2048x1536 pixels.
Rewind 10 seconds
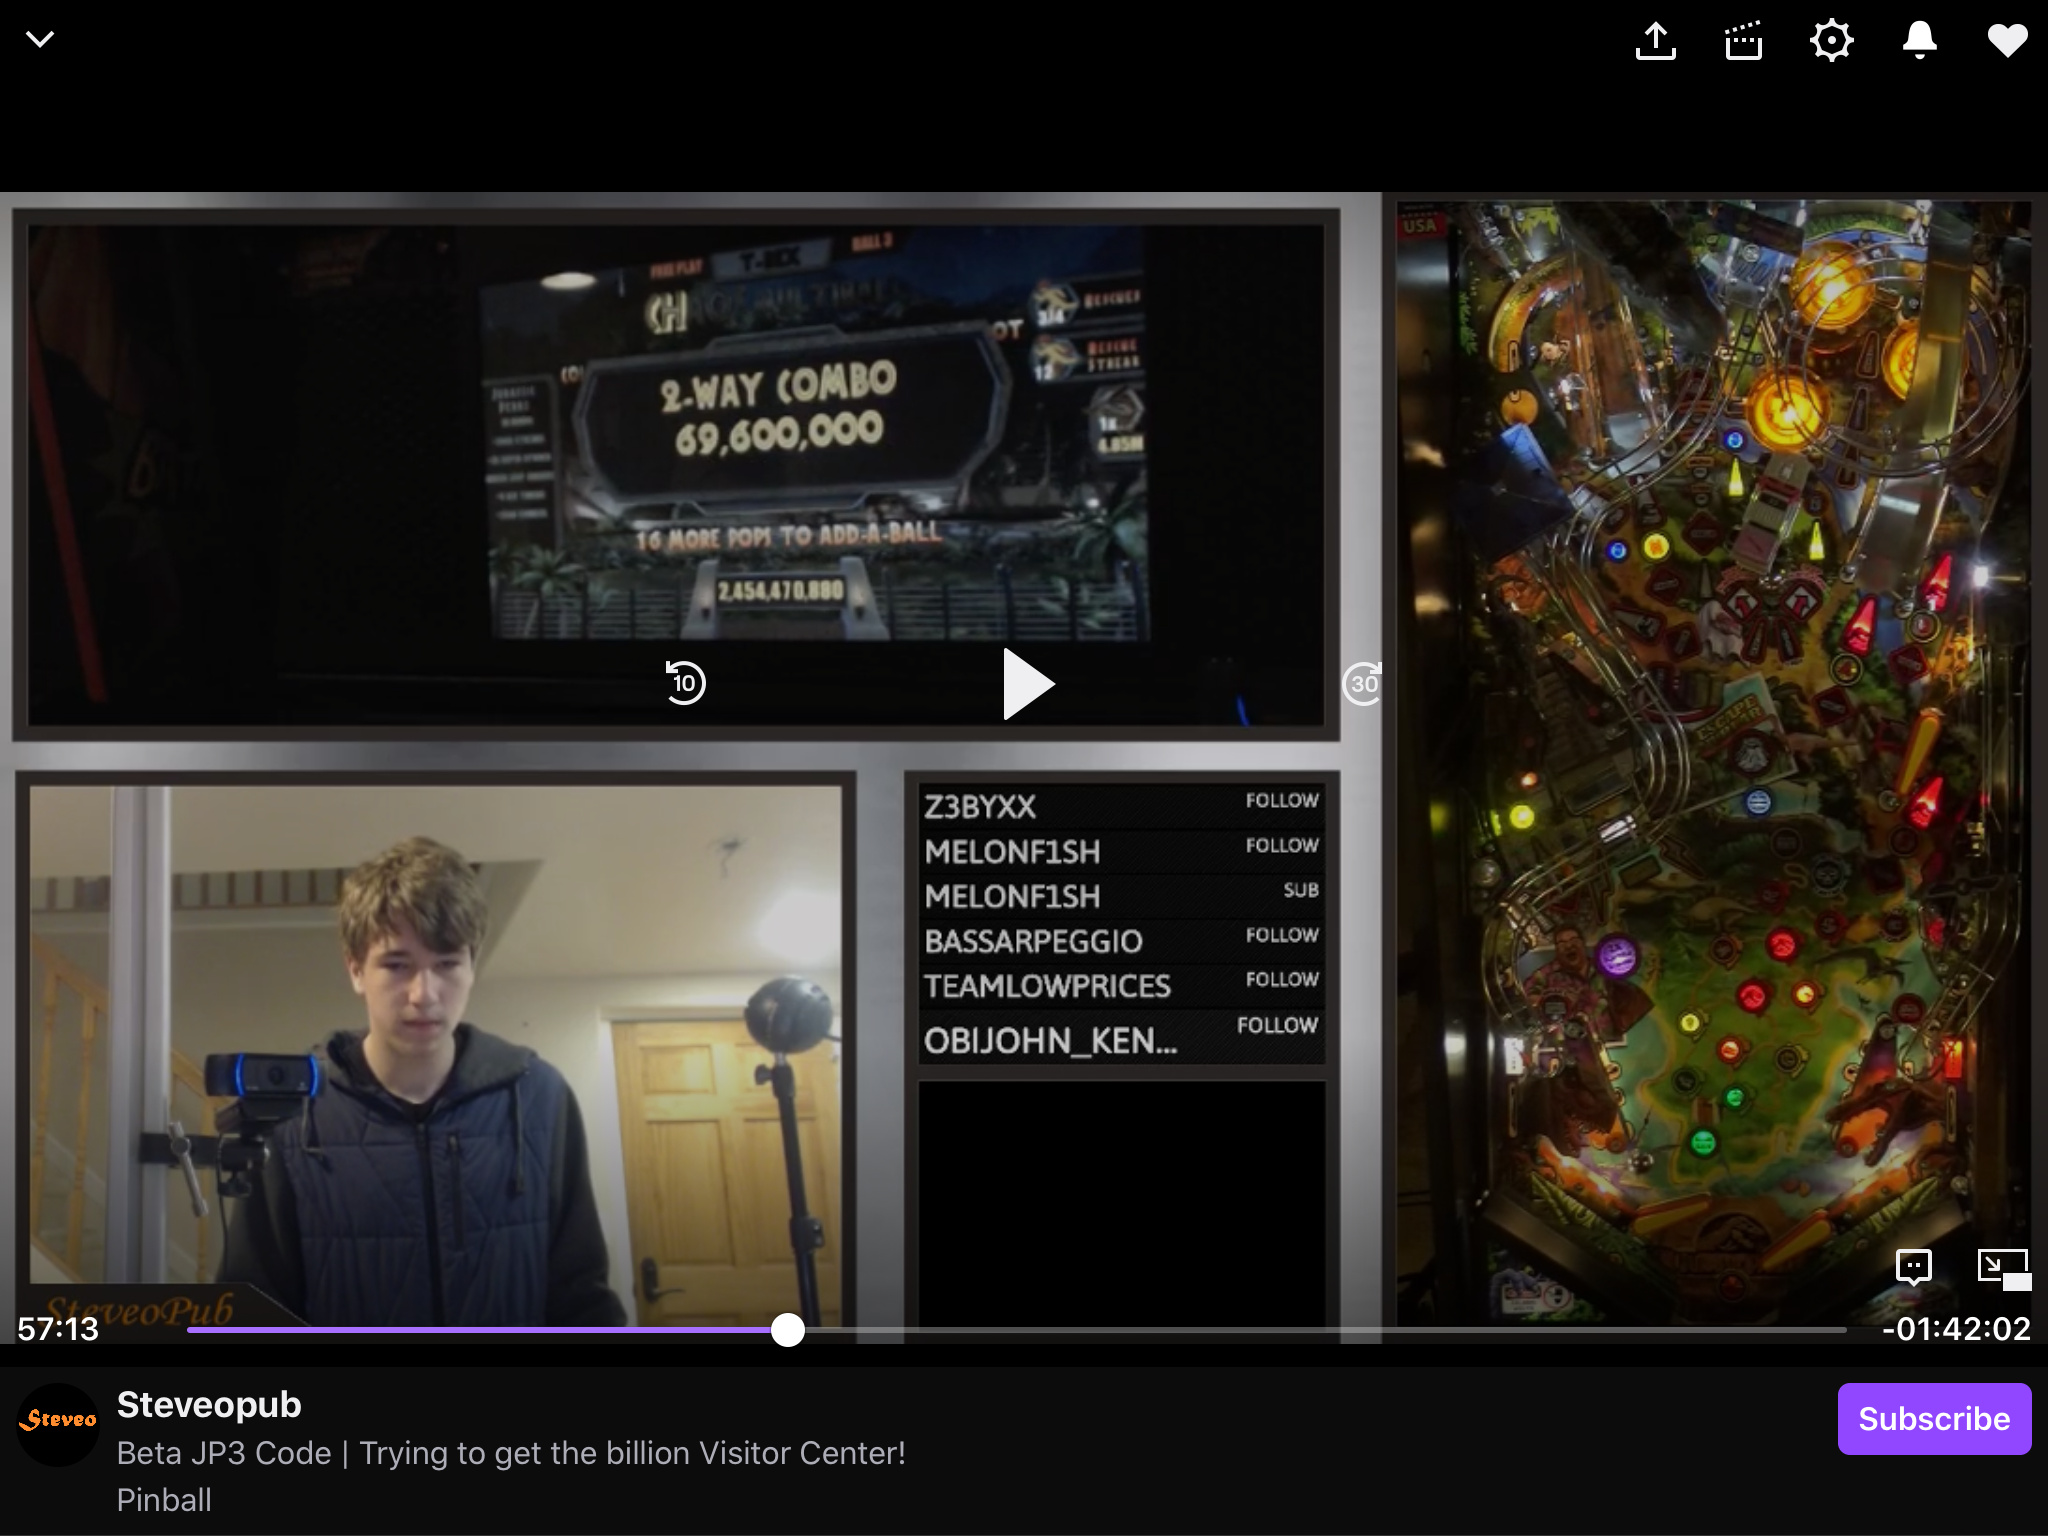pyautogui.click(x=685, y=683)
